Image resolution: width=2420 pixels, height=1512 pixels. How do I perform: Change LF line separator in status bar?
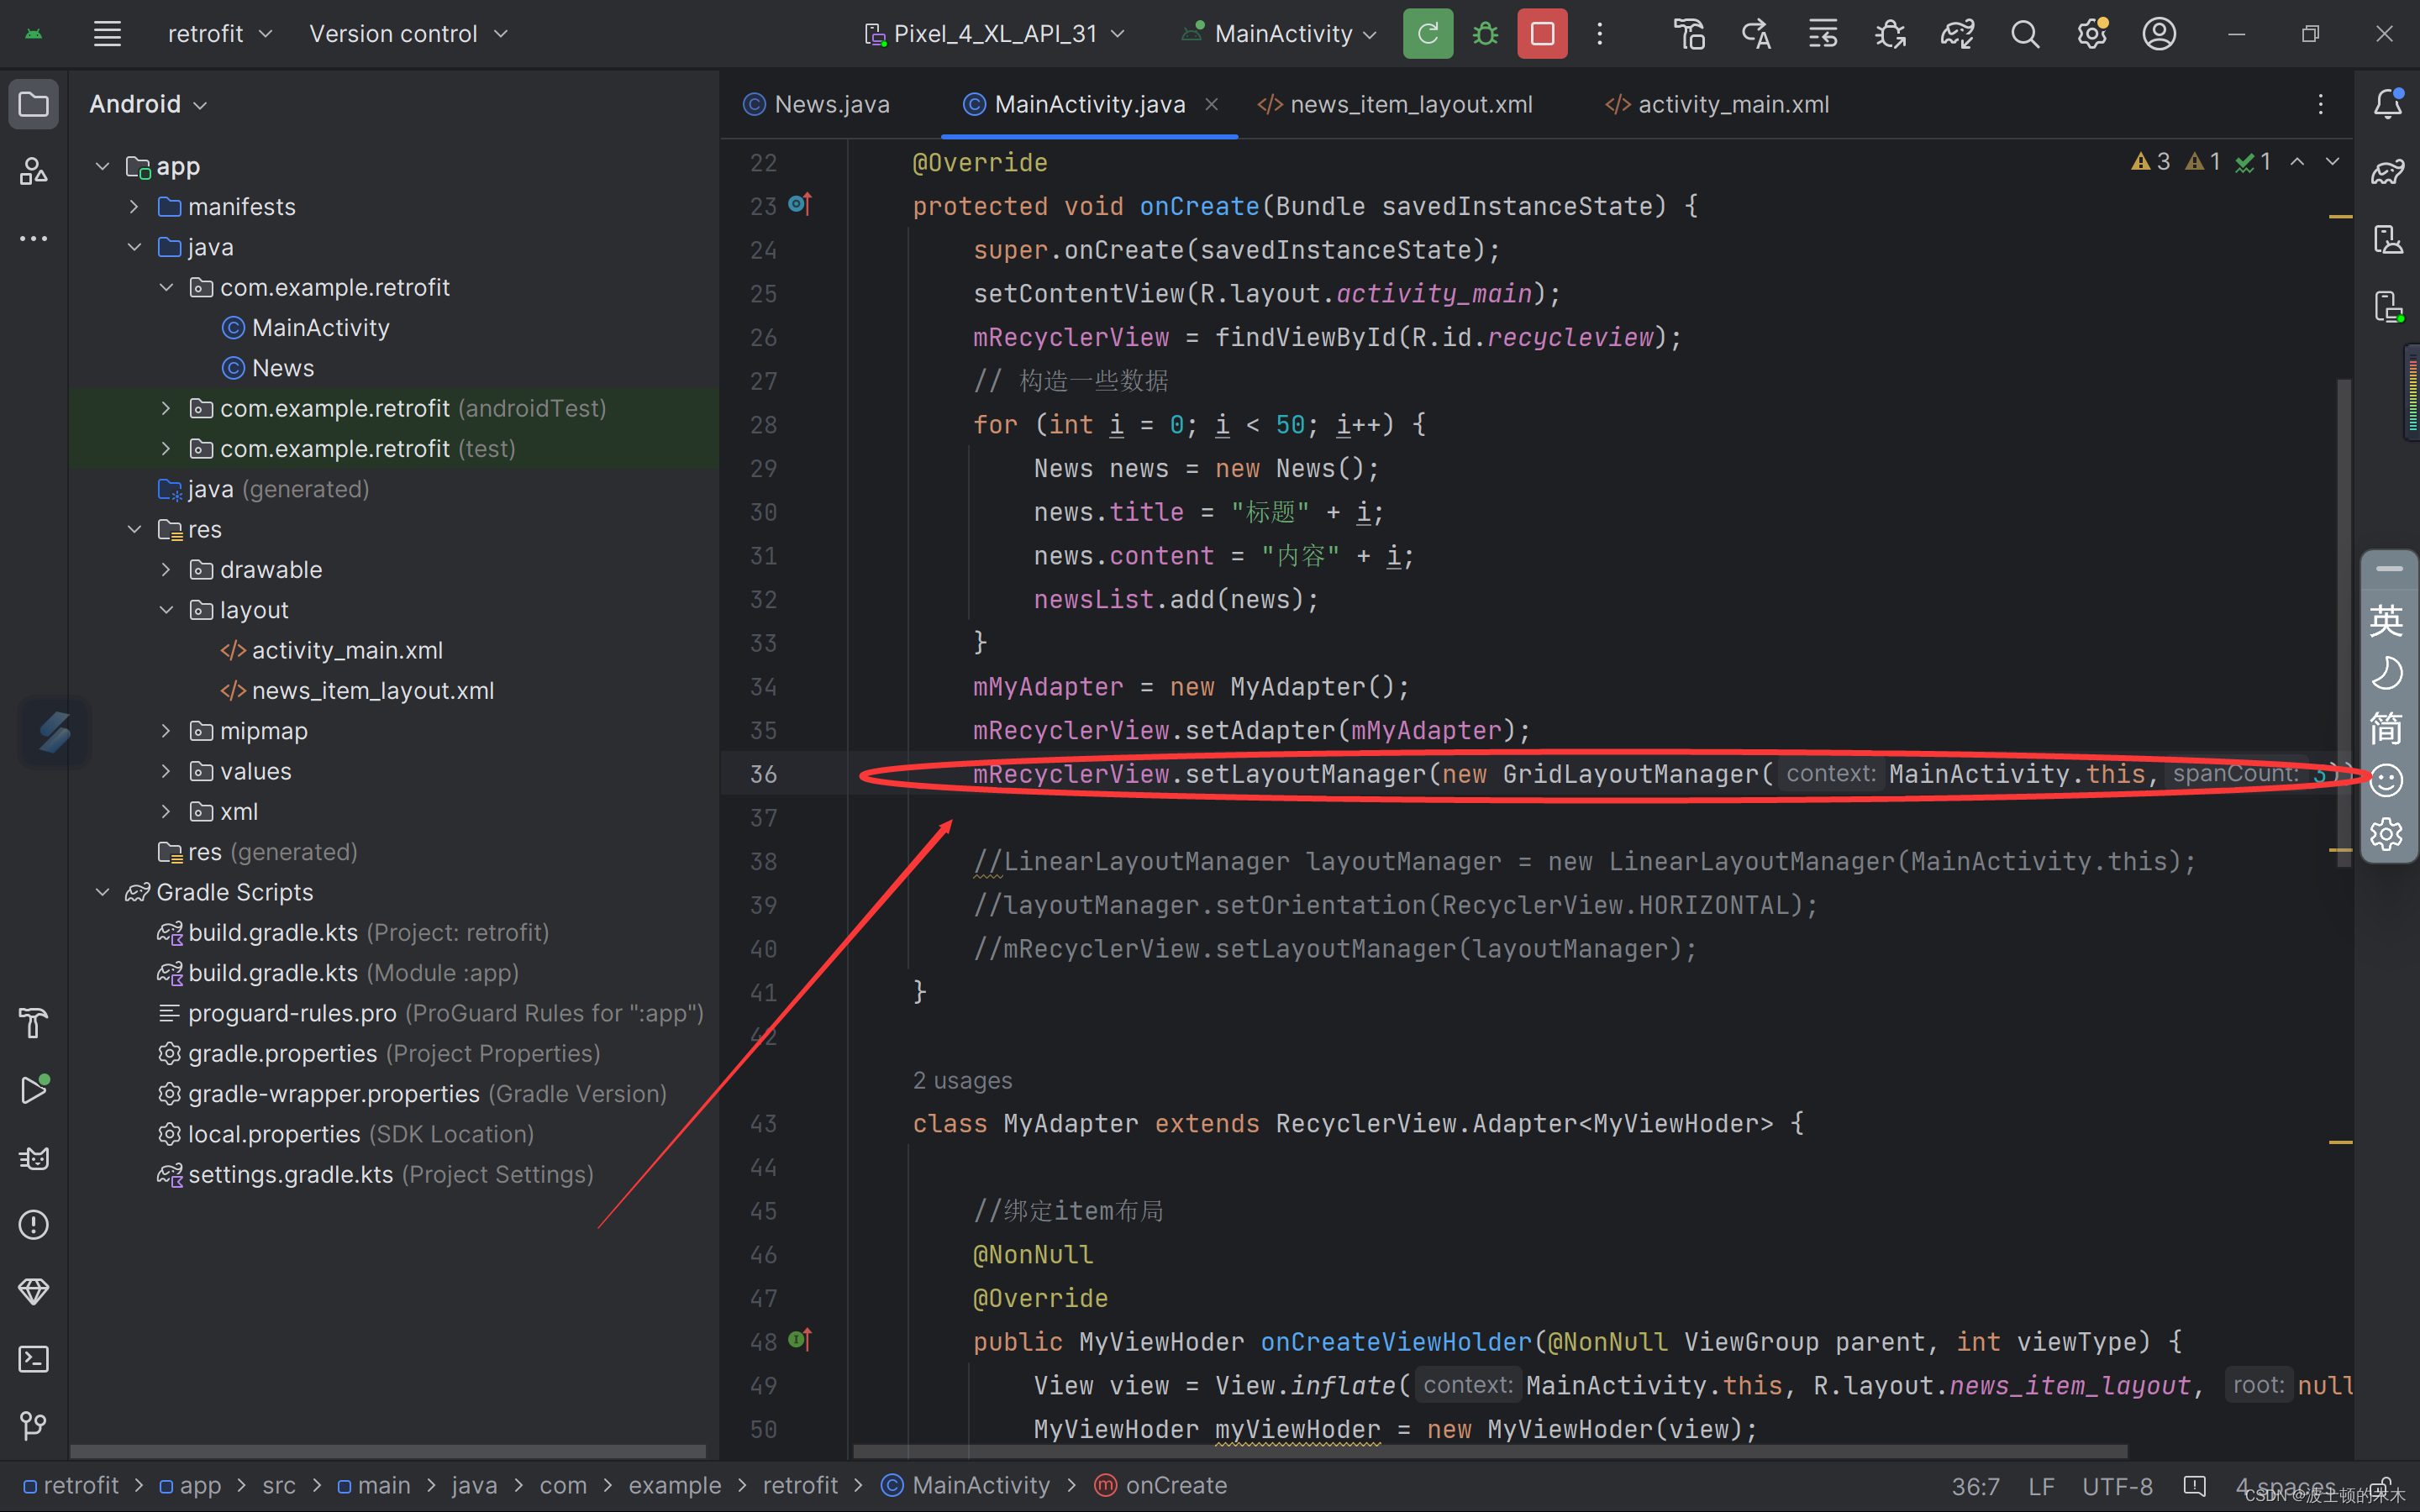tap(2041, 1487)
